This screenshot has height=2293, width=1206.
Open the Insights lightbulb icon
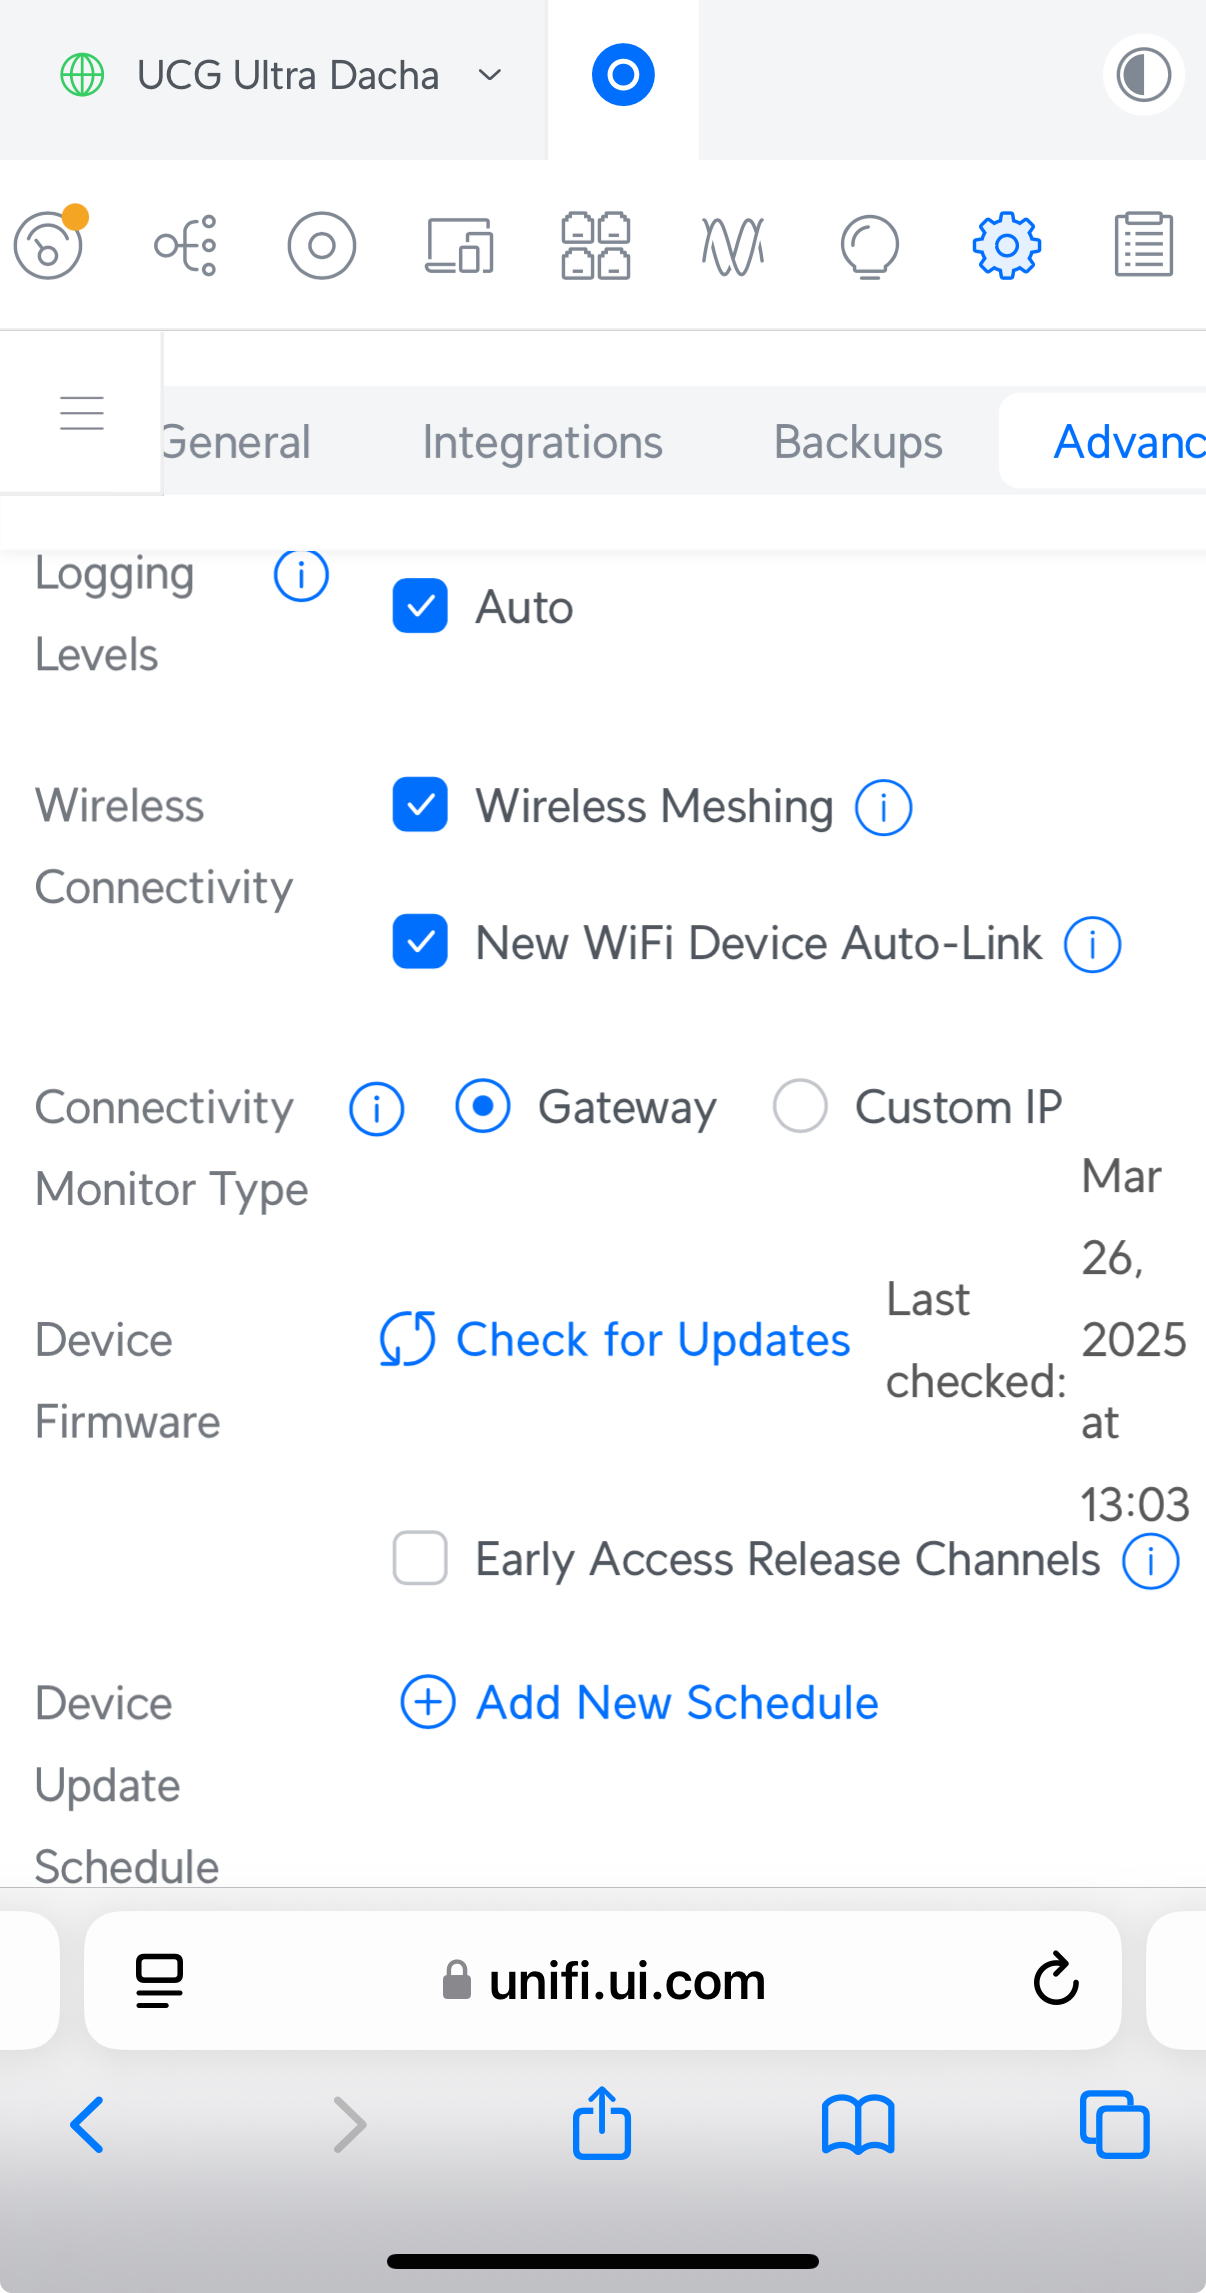pos(869,245)
